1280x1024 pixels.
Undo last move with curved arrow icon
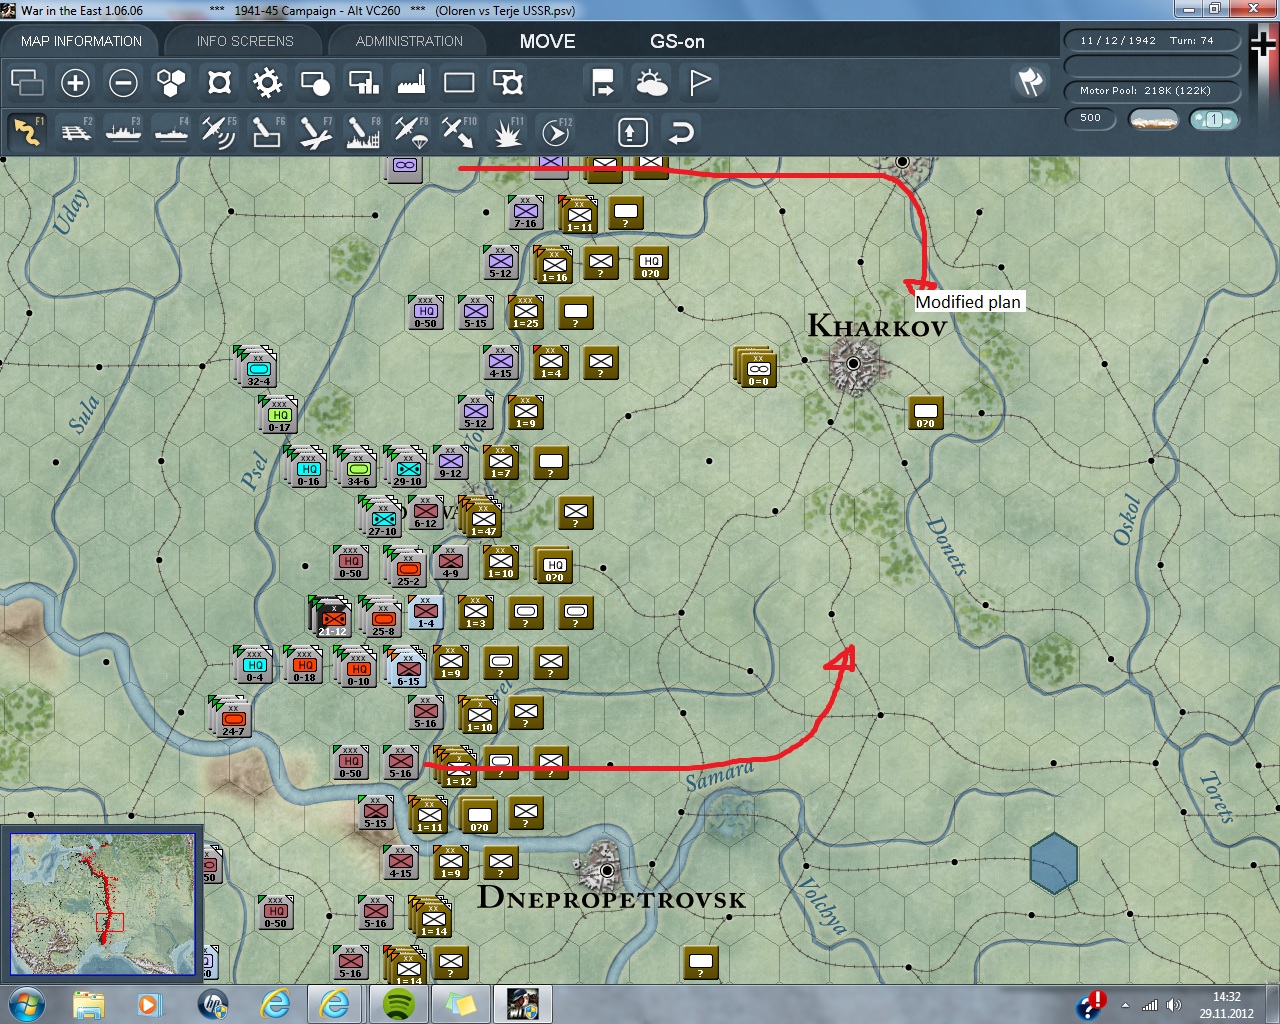(681, 132)
